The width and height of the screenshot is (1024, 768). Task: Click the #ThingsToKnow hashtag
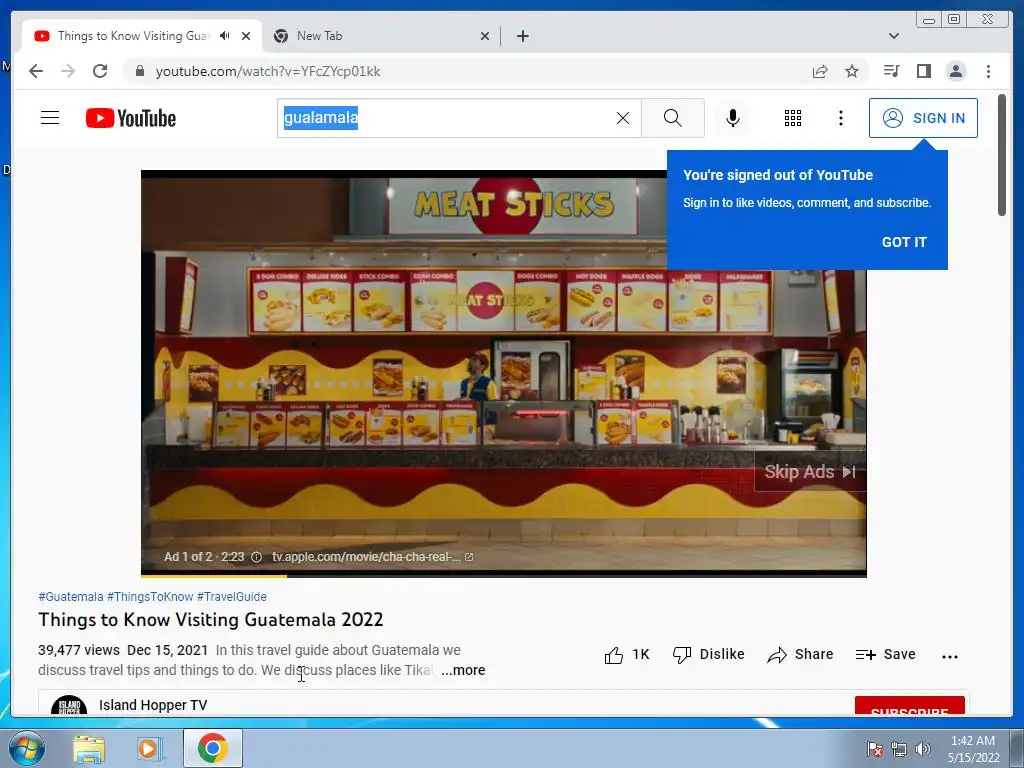pyautogui.click(x=150, y=597)
